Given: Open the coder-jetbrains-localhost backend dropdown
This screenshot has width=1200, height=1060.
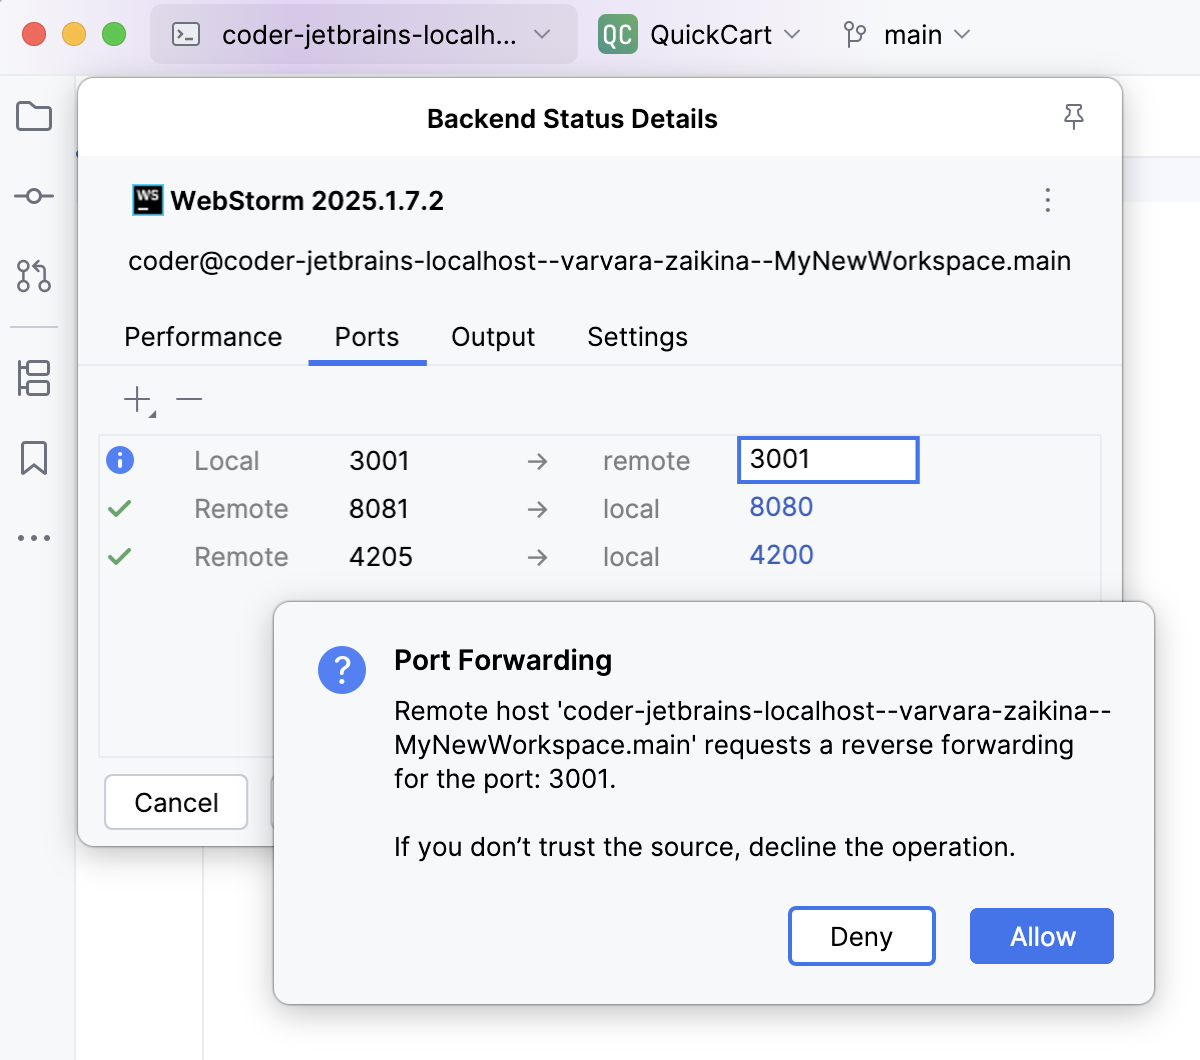Looking at the screenshot, I should coord(364,35).
